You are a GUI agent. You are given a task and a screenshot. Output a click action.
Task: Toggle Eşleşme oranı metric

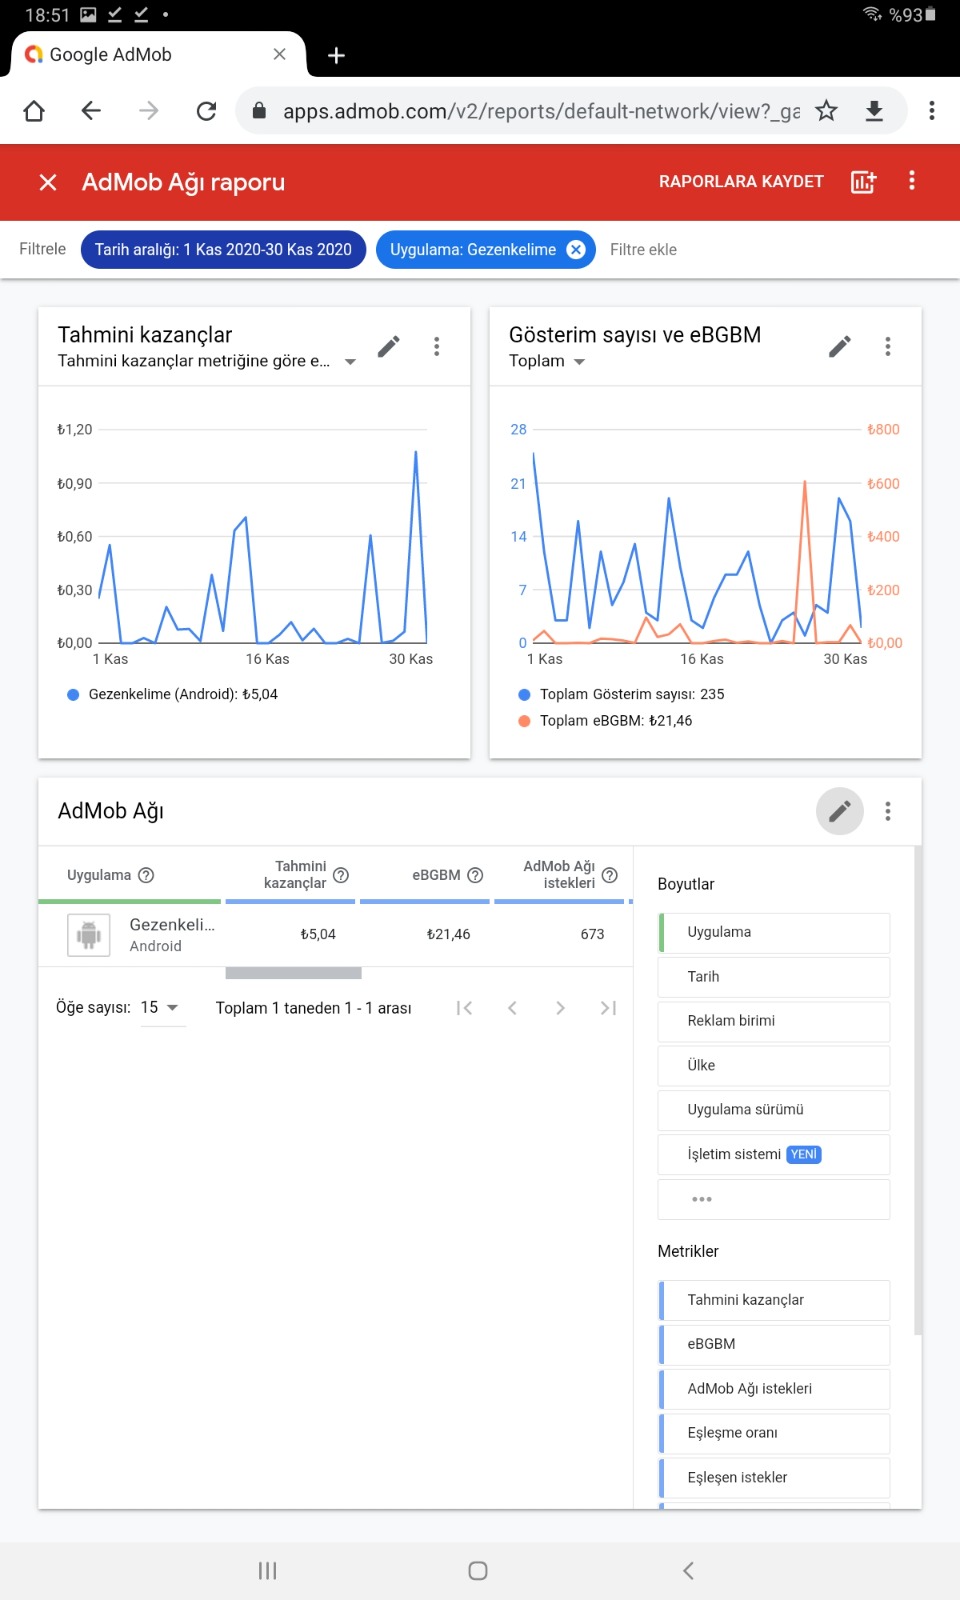point(774,1433)
